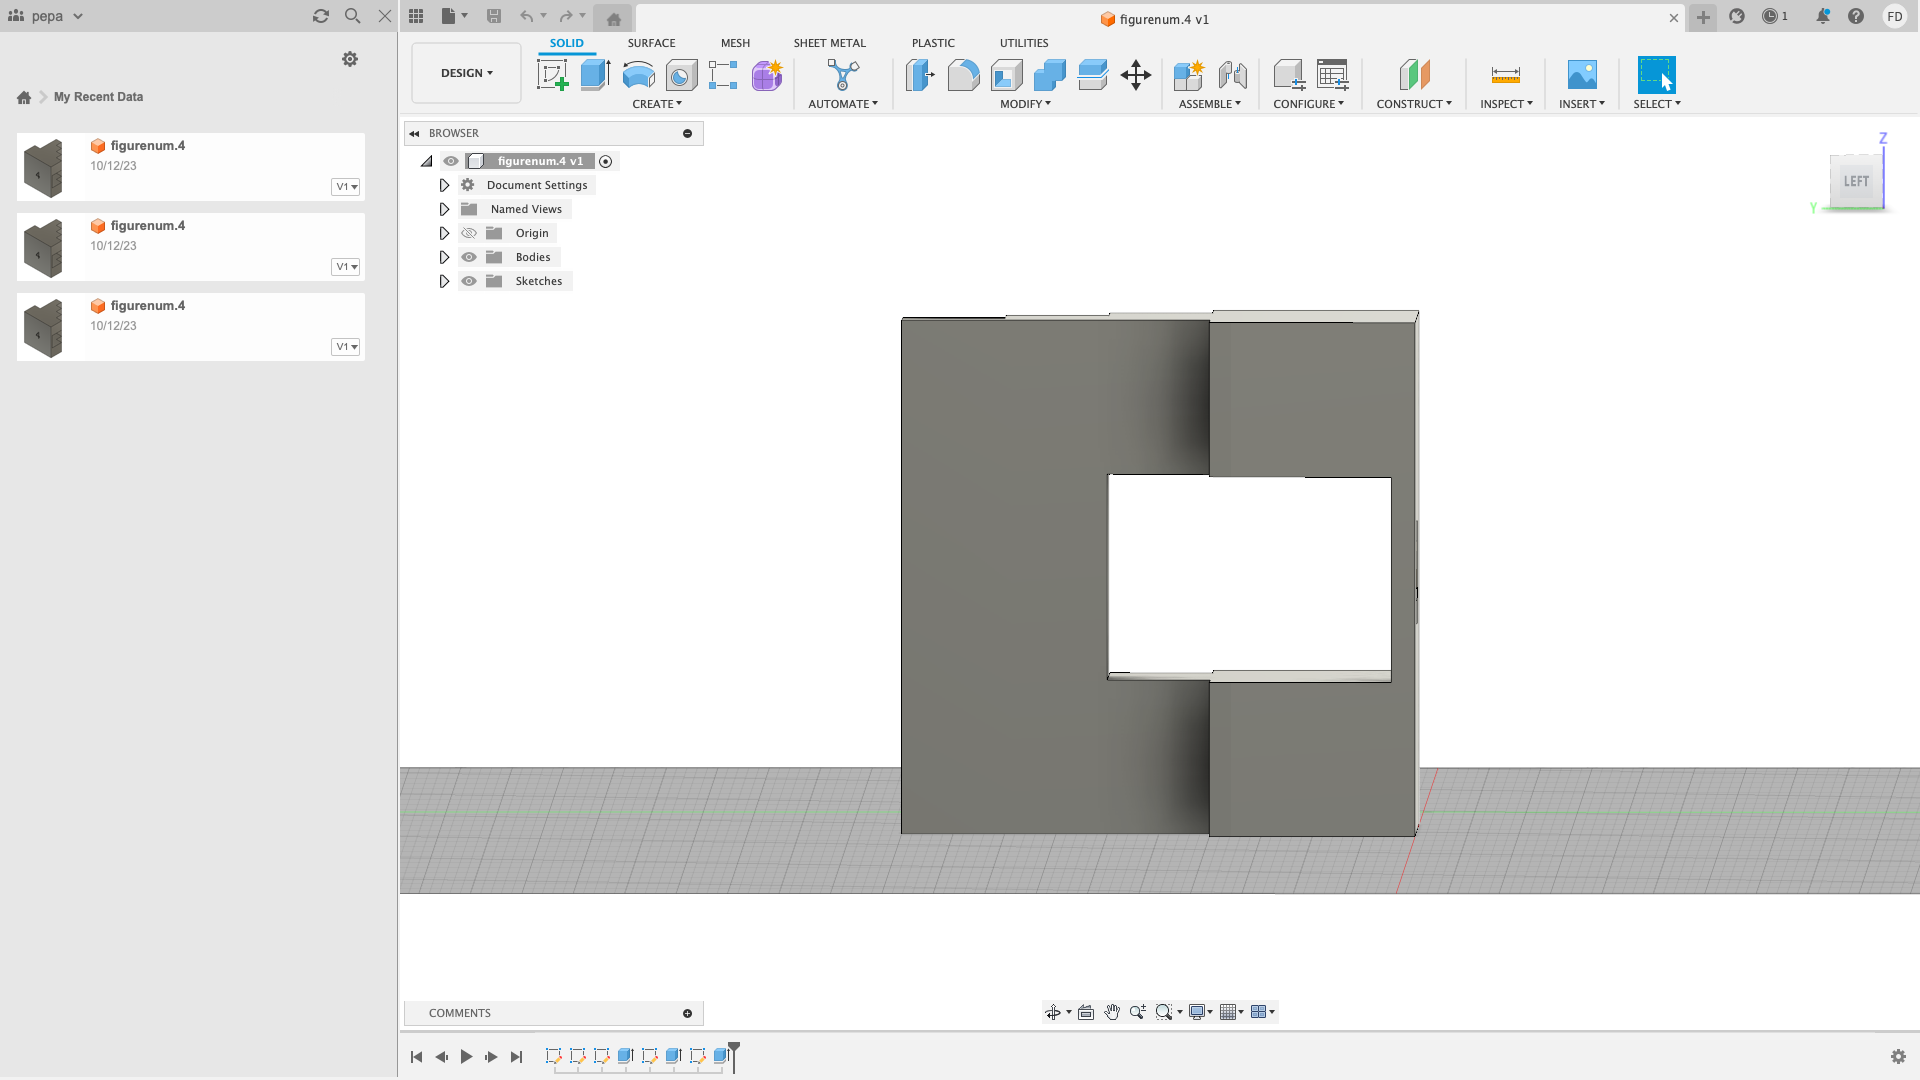This screenshot has height=1080, width=1920.
Task: Expand the Origin node
Action: 444,233
